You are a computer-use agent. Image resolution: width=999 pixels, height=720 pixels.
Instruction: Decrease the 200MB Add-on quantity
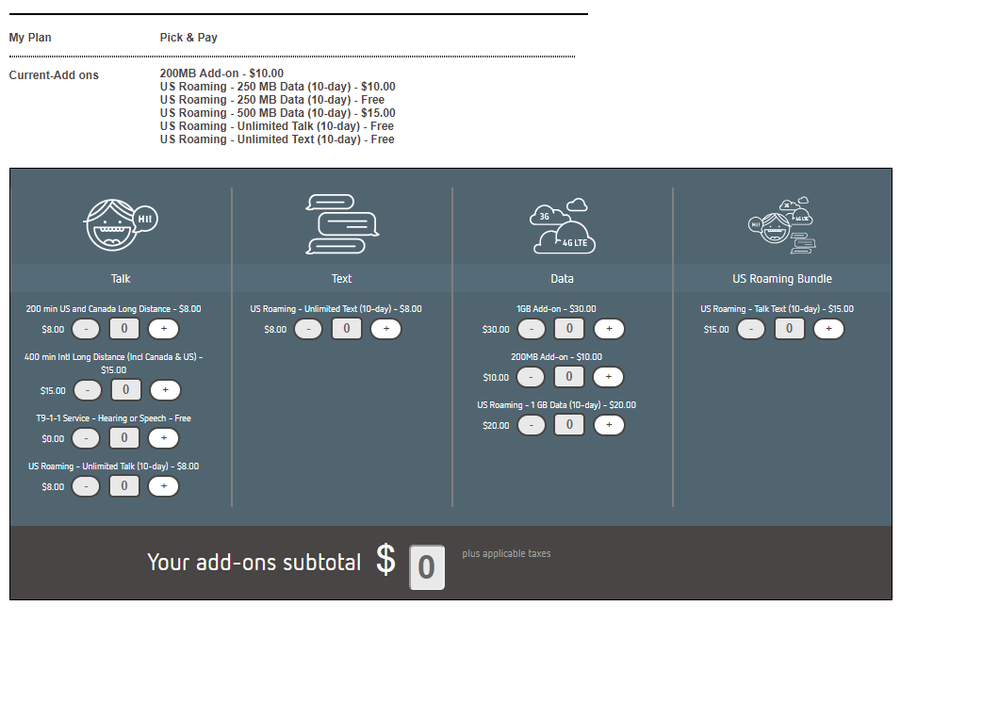pos(530,377)
